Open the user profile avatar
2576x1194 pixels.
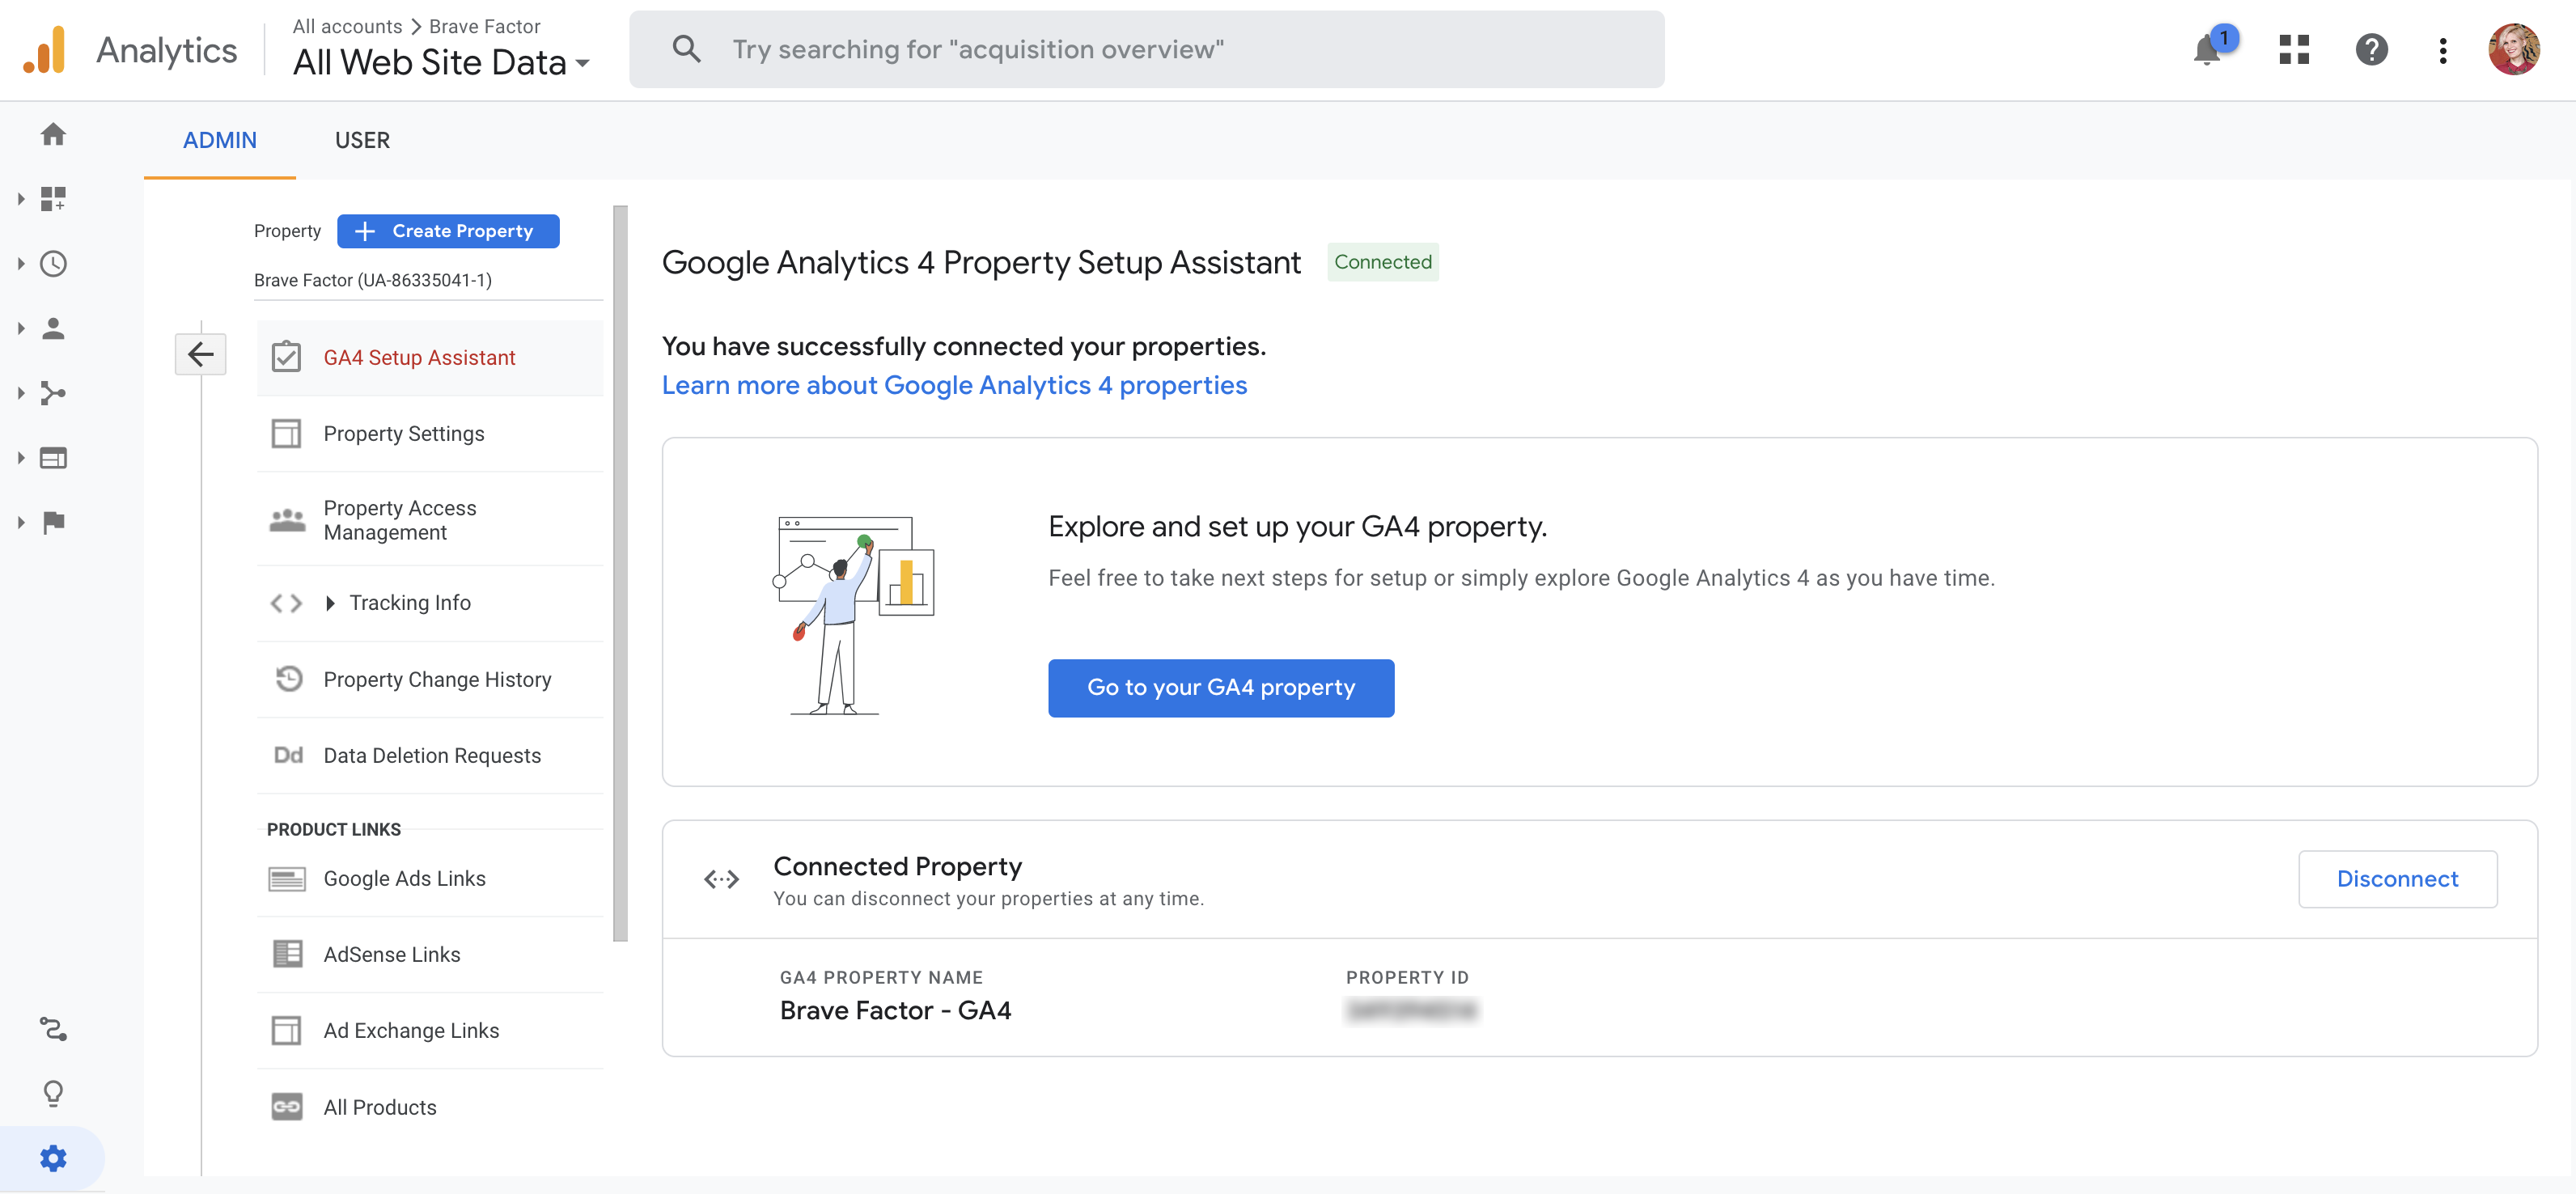coord(2514,50)
